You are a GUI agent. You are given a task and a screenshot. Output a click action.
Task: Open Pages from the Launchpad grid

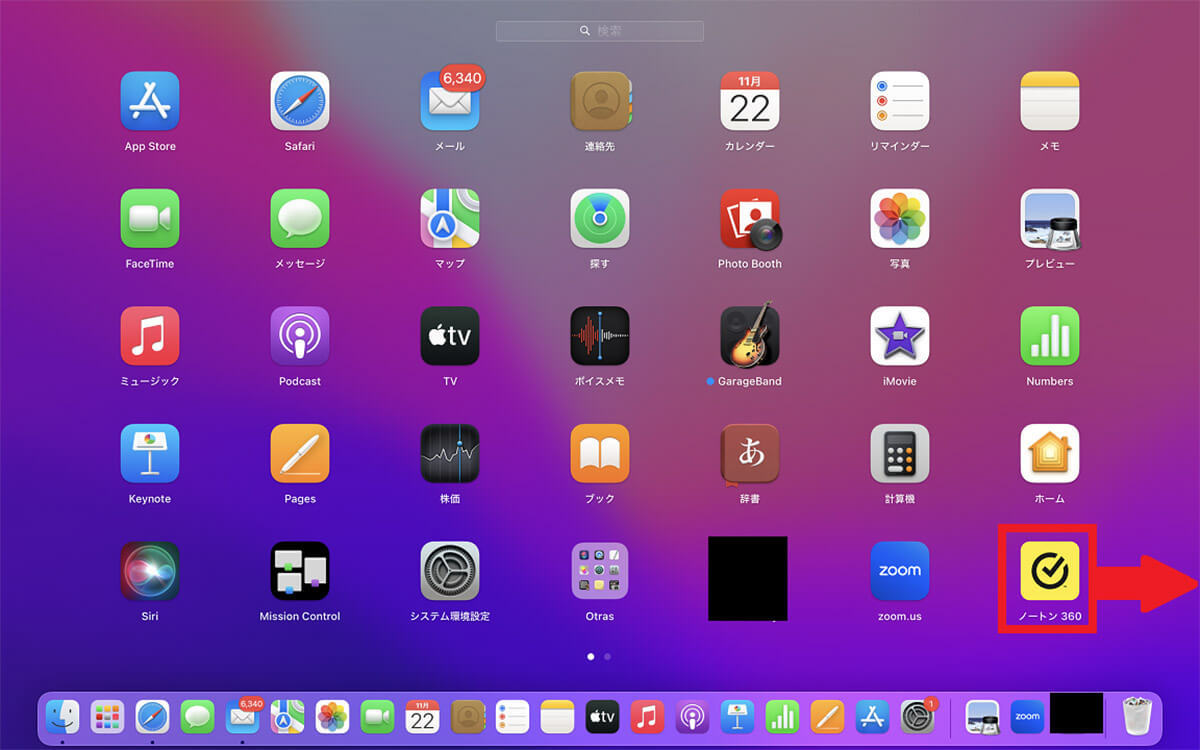[x=300, y=453]
